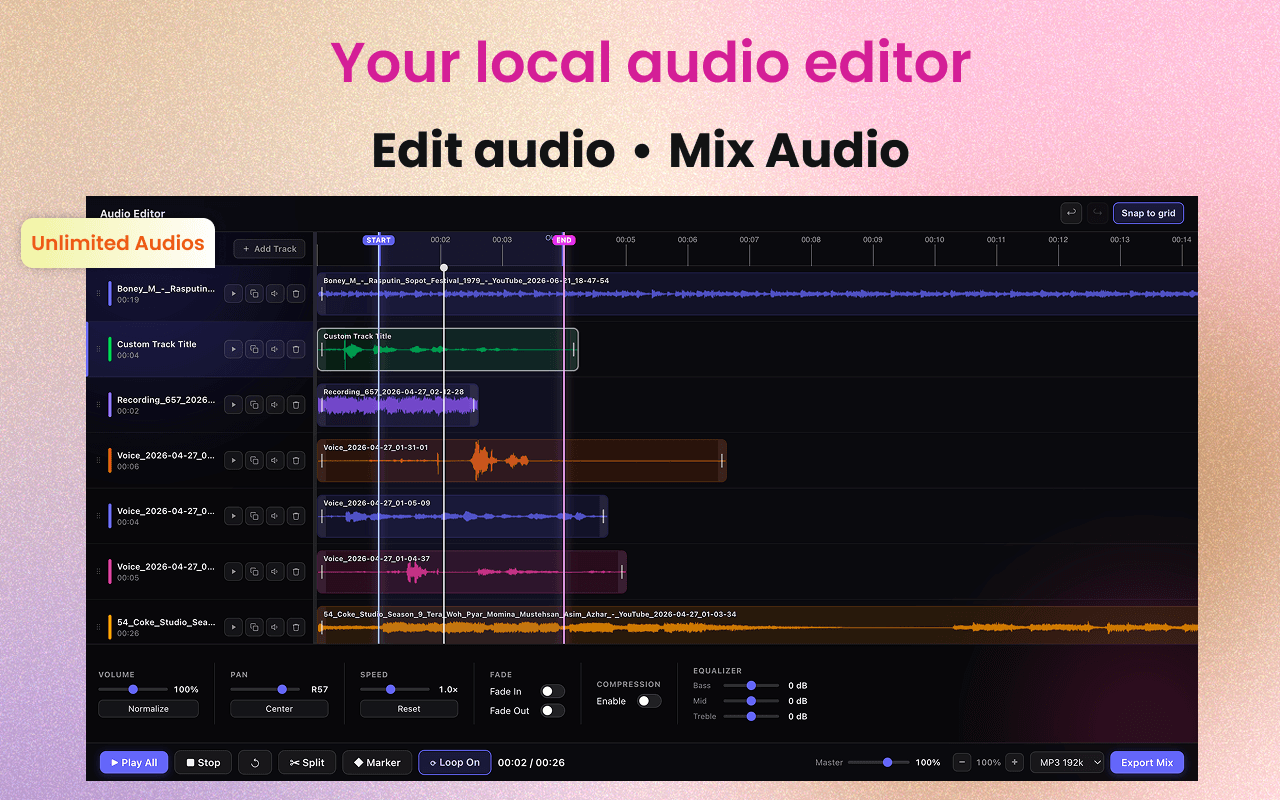This screenshot has width=1280, height=800.
Task: Reset playhead with the rewind icon
Action: coord(255,762)
